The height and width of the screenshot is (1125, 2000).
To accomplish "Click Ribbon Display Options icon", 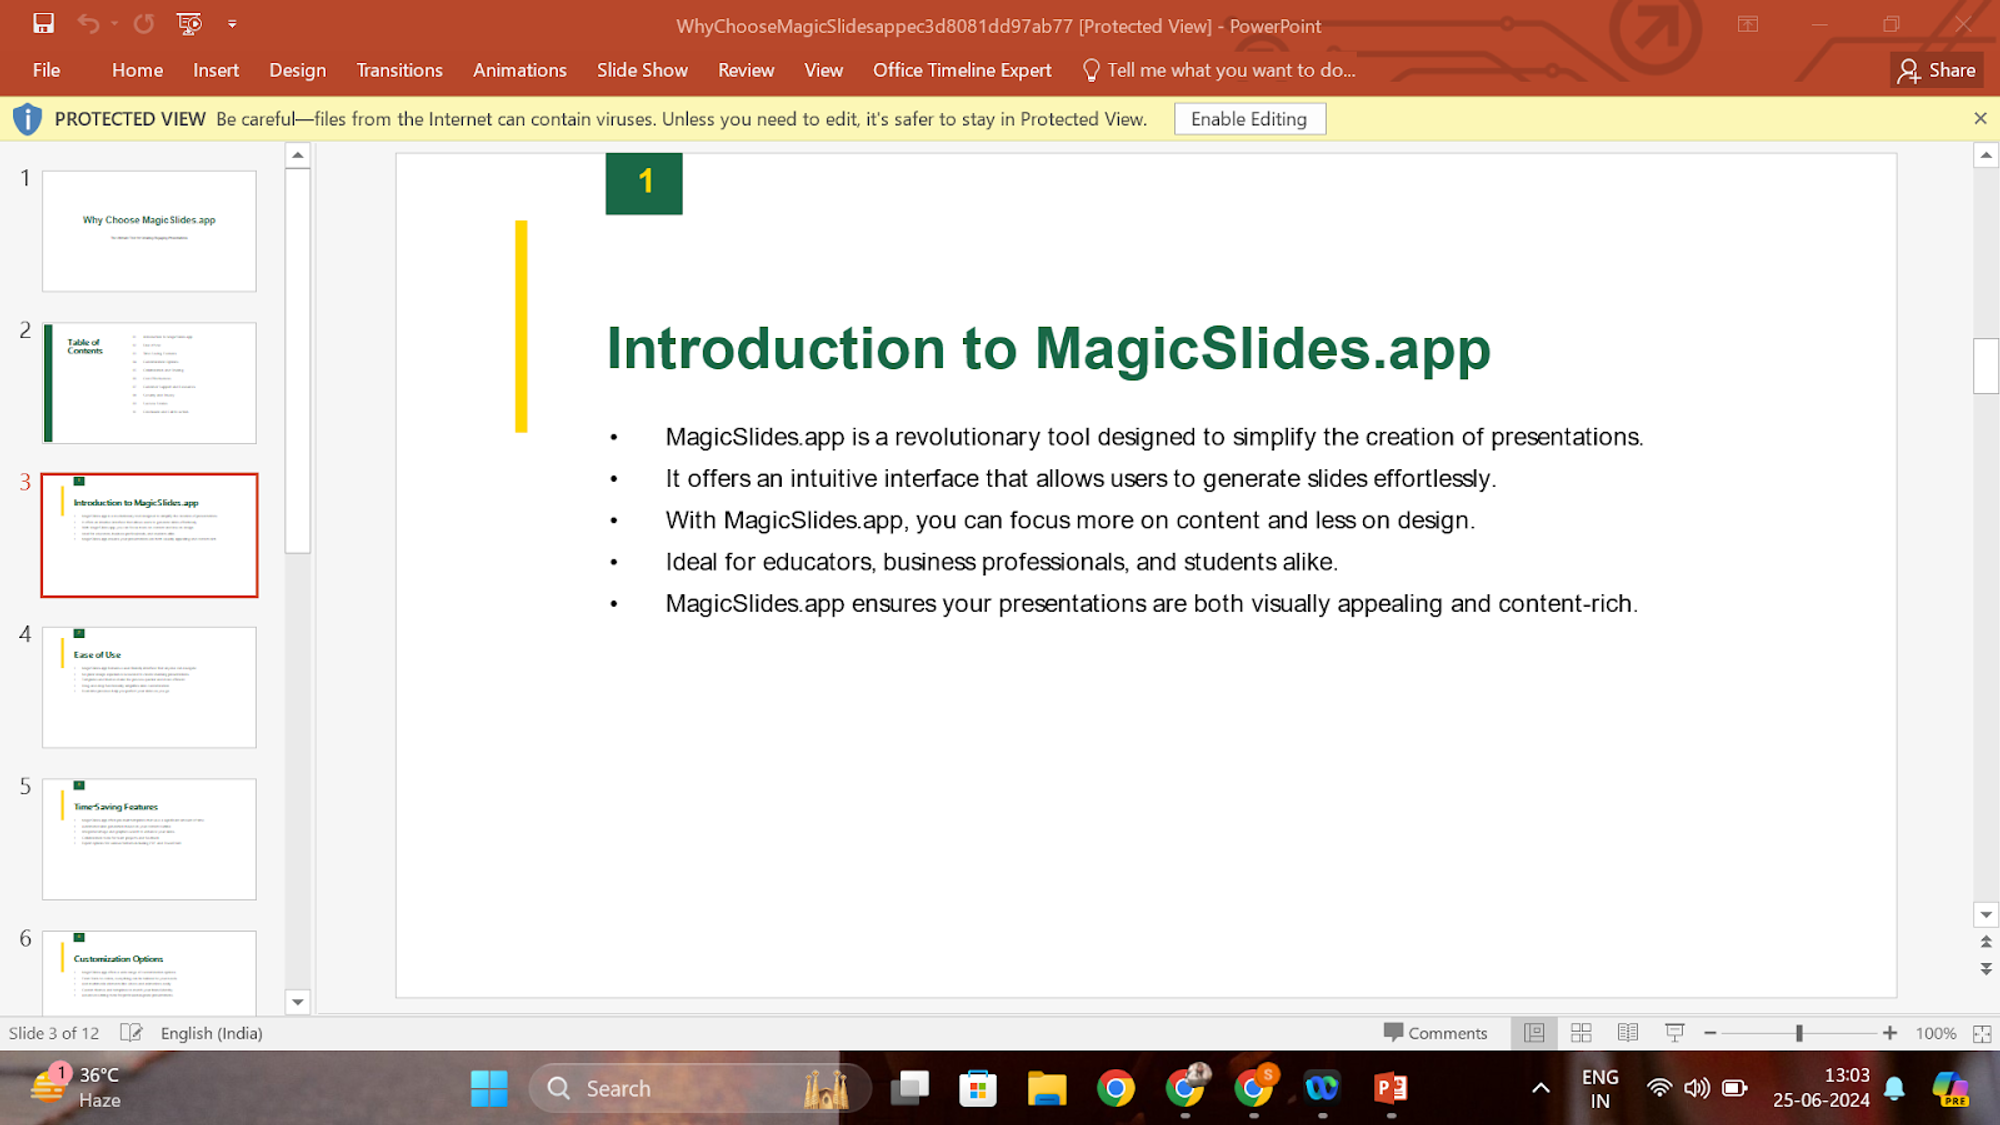I will (1748, 24).
